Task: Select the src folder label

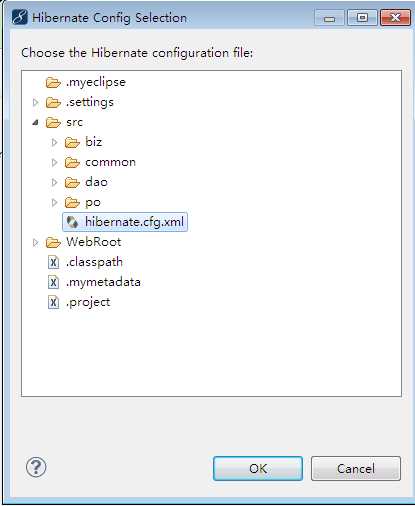Action: point(74,122)
